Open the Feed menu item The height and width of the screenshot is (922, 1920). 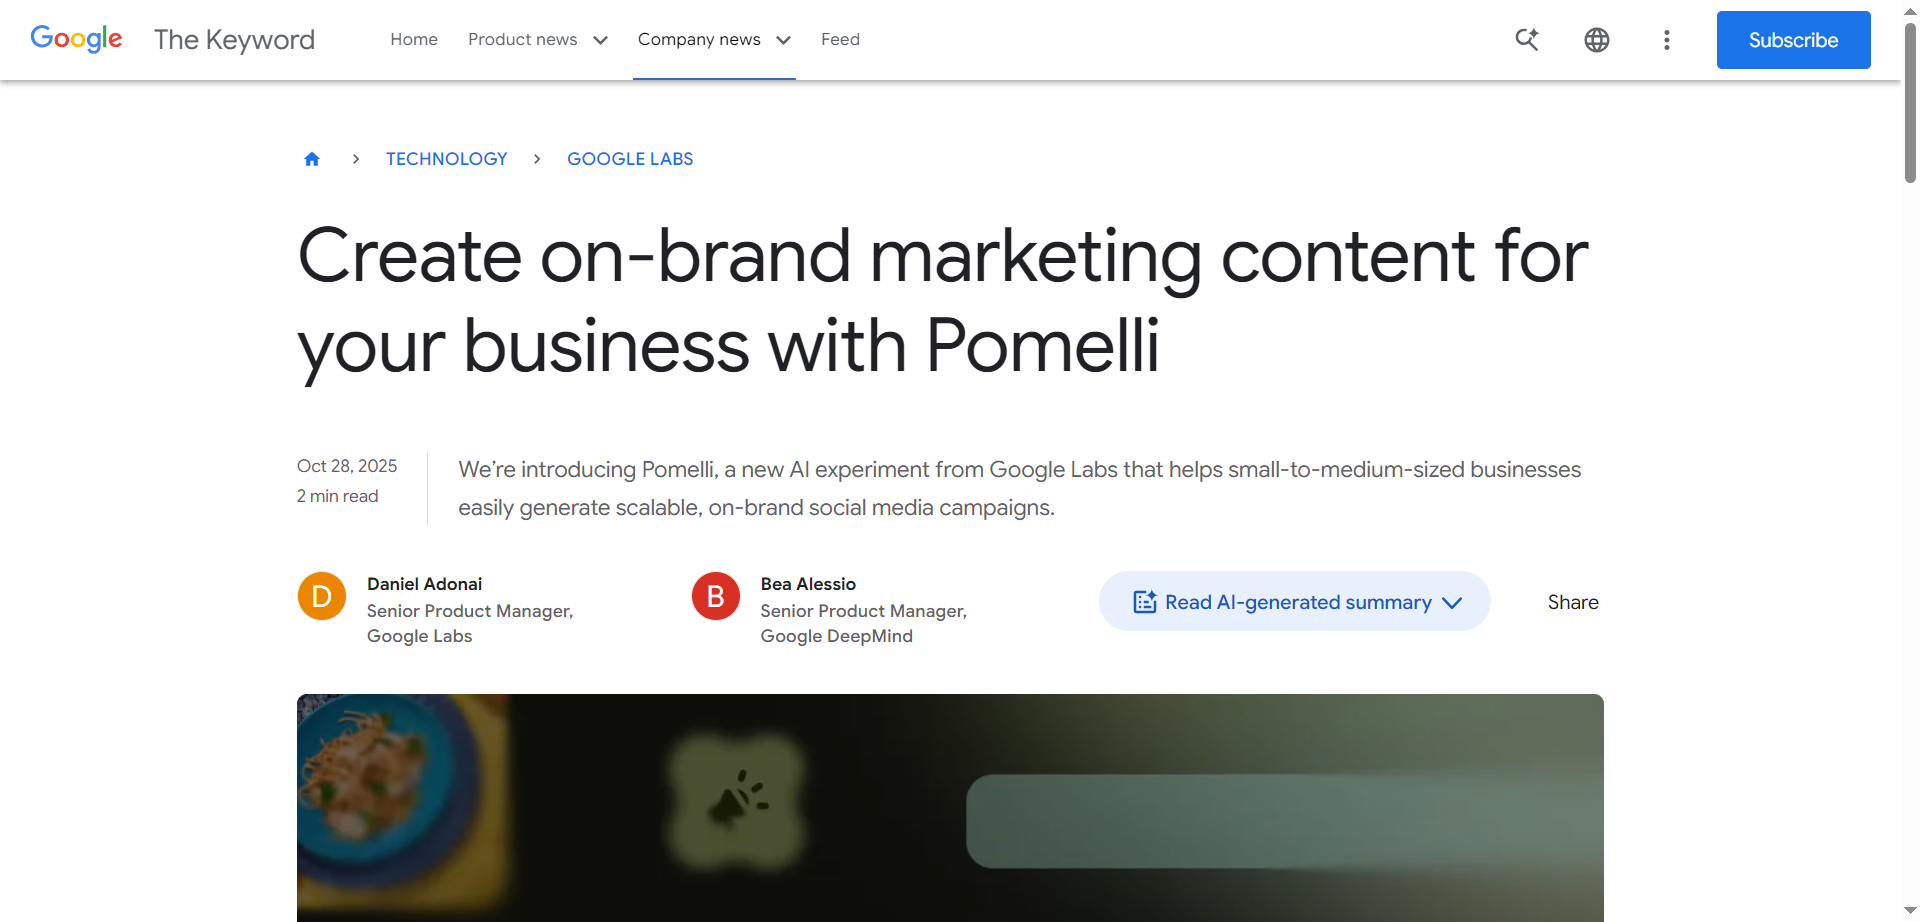click(839, 39)
